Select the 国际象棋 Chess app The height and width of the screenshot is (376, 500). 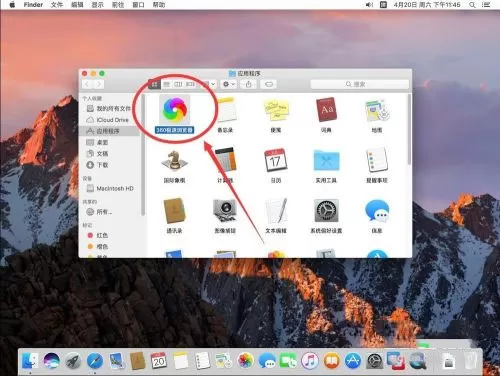pos(174,160)
